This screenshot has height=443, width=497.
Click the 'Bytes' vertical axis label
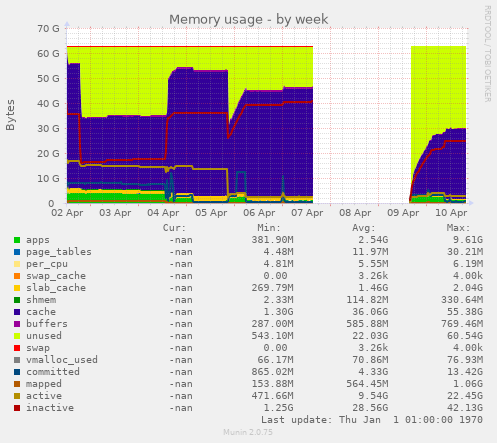(10, 115)
